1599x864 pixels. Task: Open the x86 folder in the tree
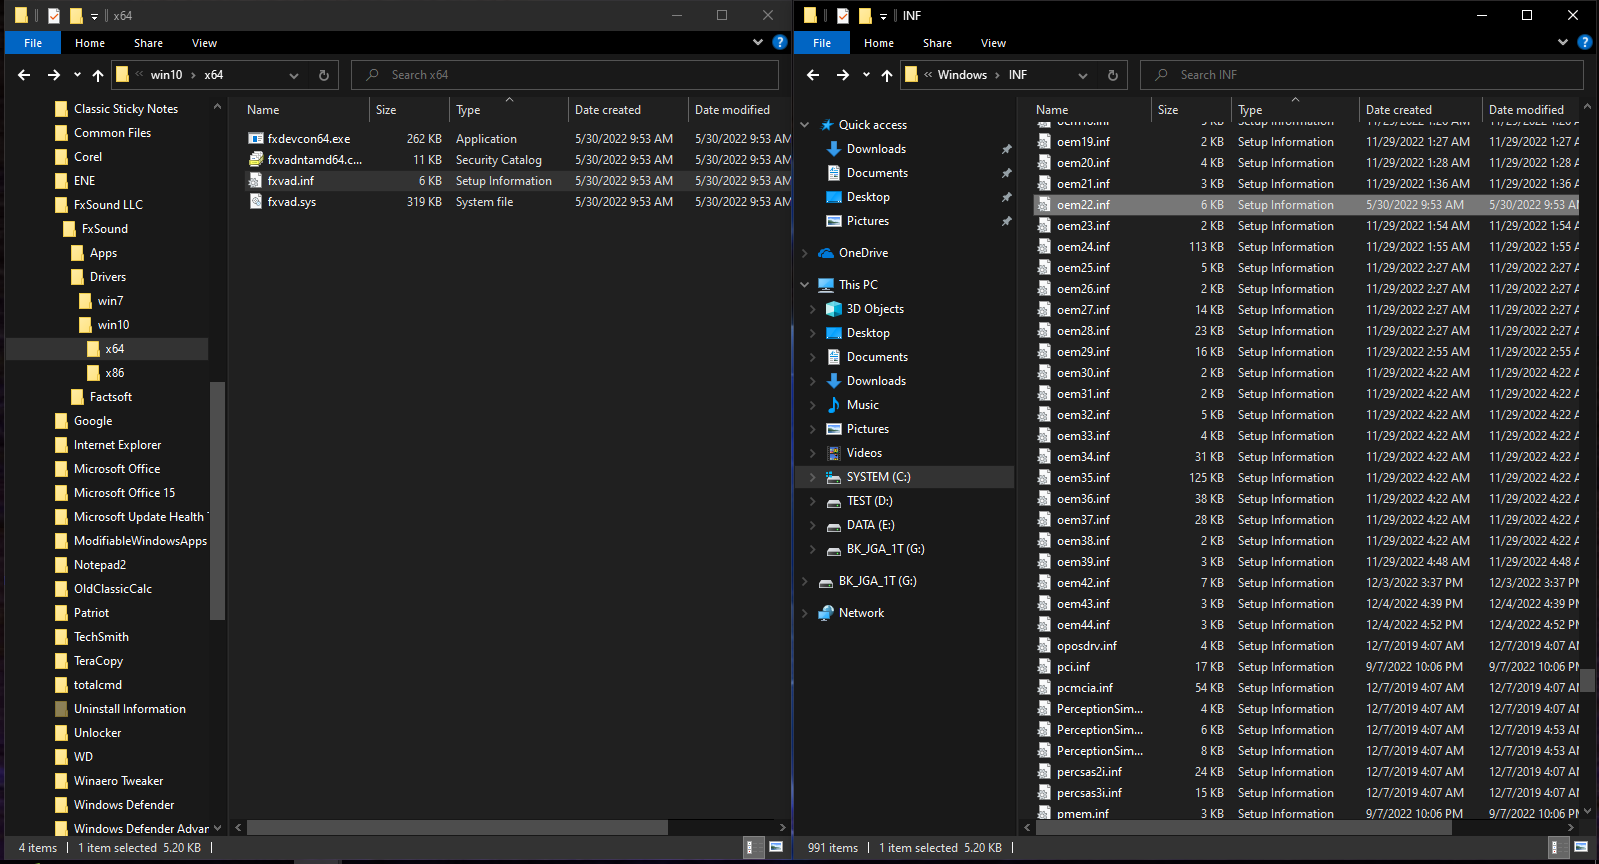pos(115,373)
